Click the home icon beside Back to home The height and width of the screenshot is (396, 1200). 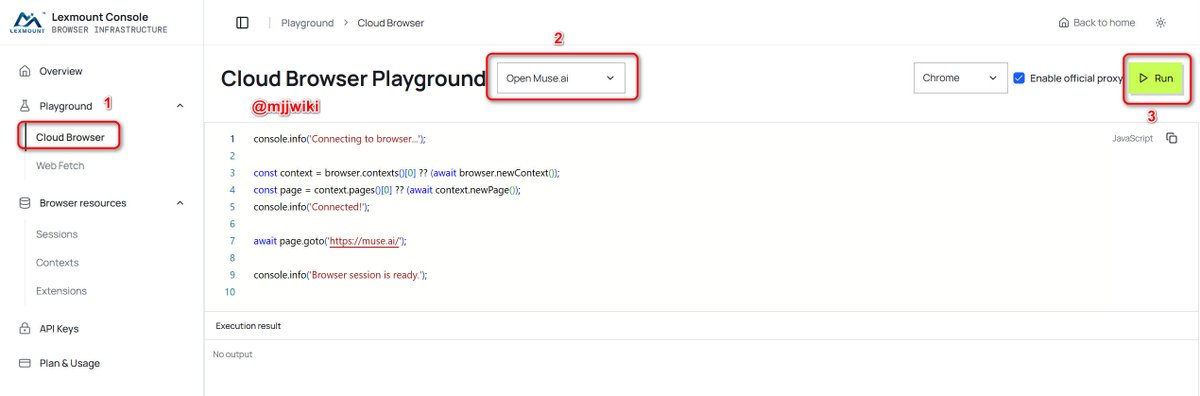click(1063, 22)
